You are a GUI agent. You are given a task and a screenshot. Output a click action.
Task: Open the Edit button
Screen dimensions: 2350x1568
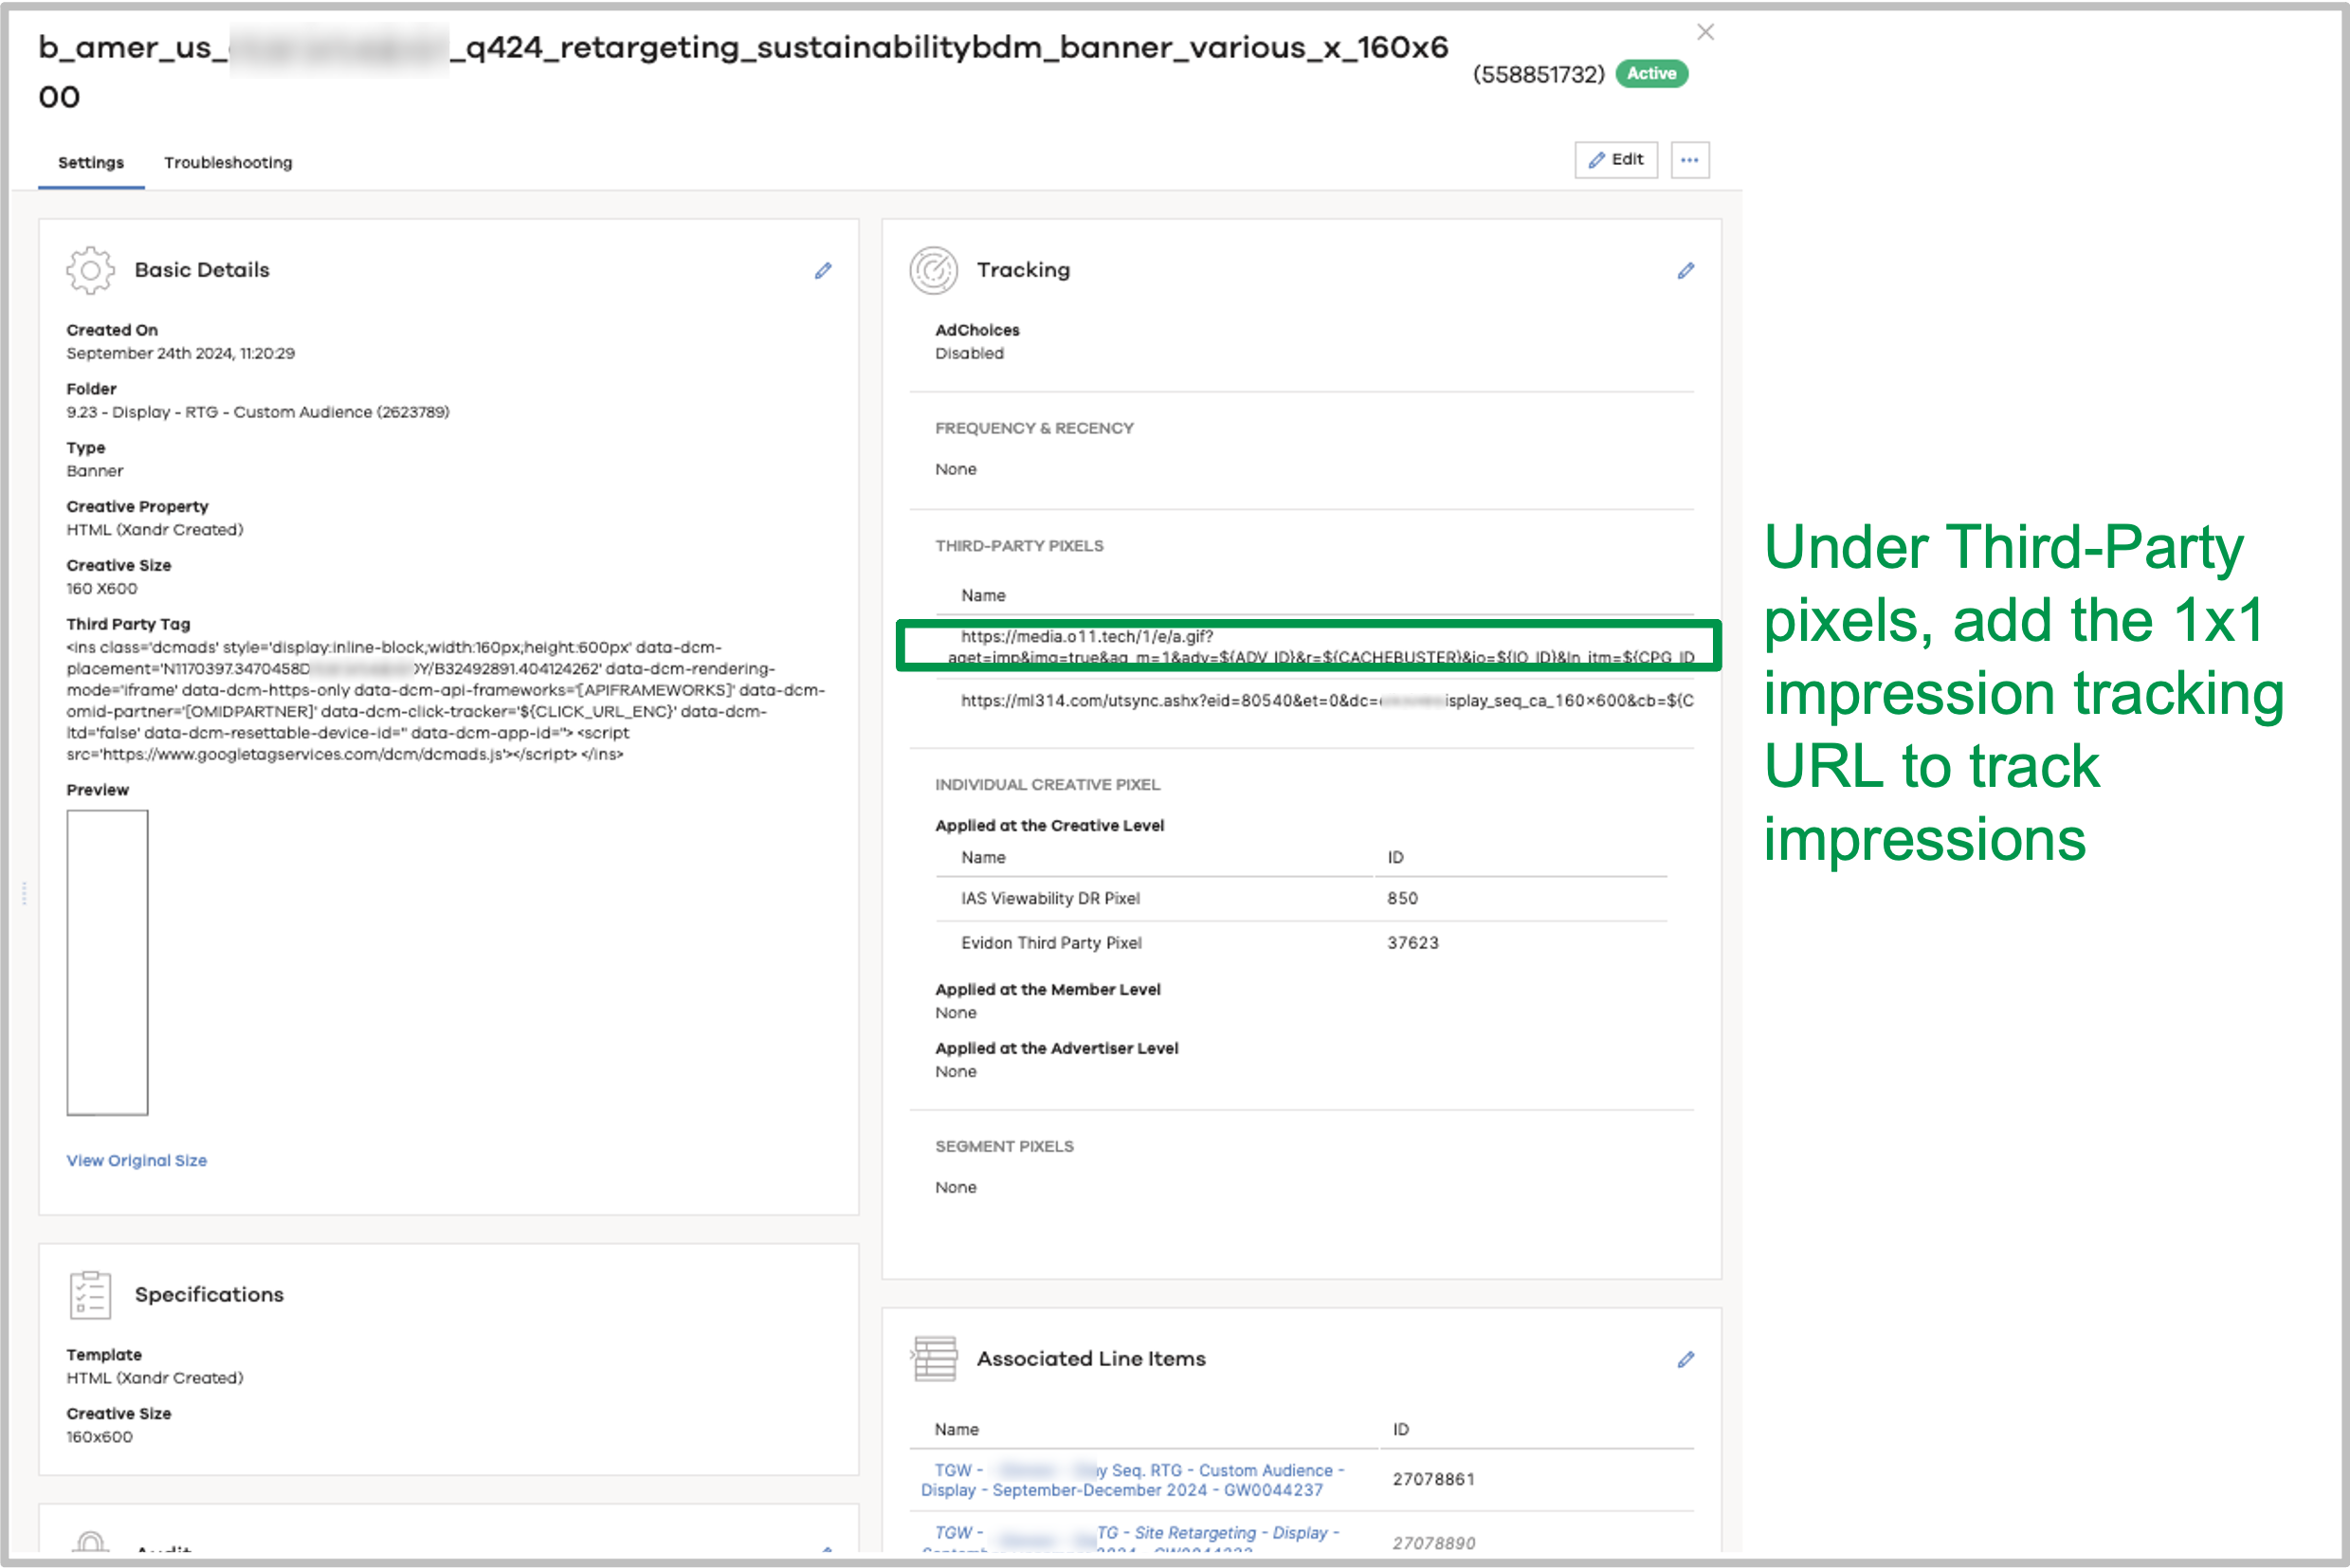1616,160
